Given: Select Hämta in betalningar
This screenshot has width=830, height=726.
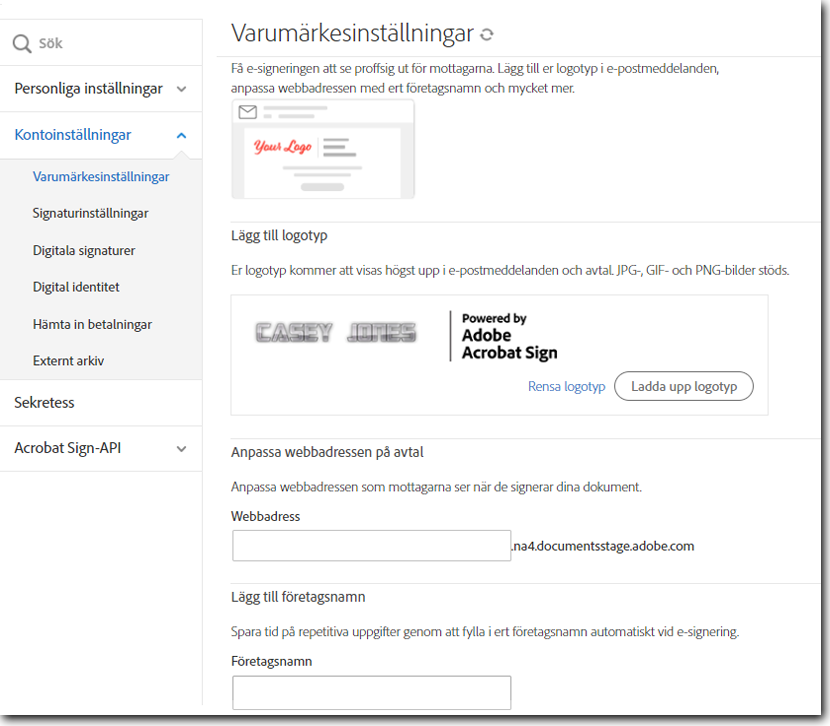Looking at the screenshot, I should pyautogui.click(x=92, y=324).
